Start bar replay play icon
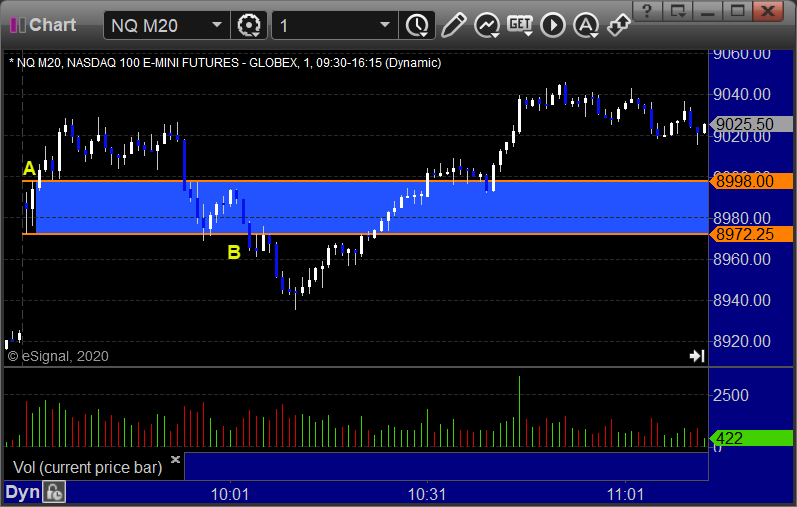This screenshot has height=507, width=797. (x=553, y=25)
